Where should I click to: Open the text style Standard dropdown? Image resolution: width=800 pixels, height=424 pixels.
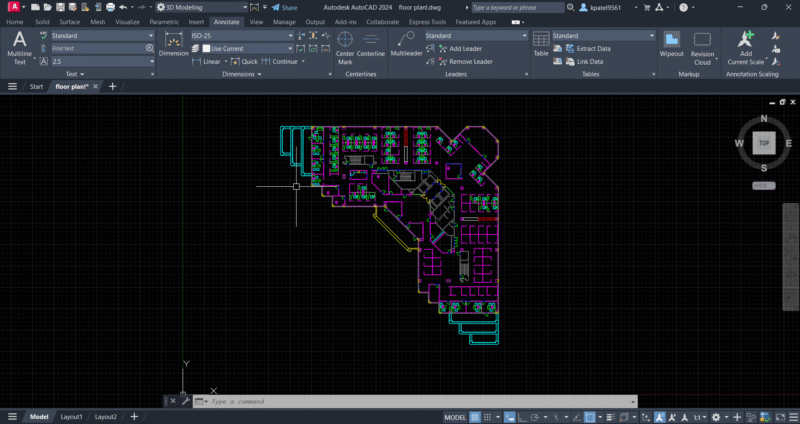103,36
